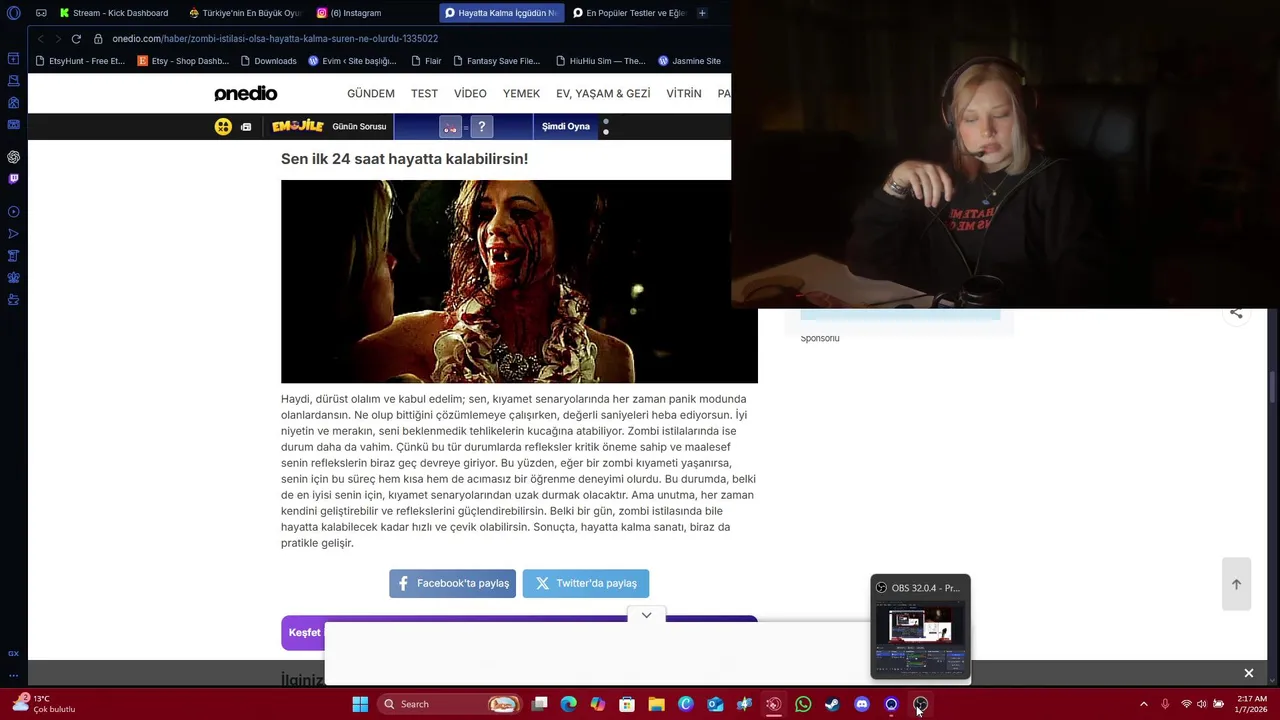The height and width of the screenshot is (720, 1280).
Task: Open Microsoft Edge from the taskbar
Action: pyautogui.click(x=569, y=704)
